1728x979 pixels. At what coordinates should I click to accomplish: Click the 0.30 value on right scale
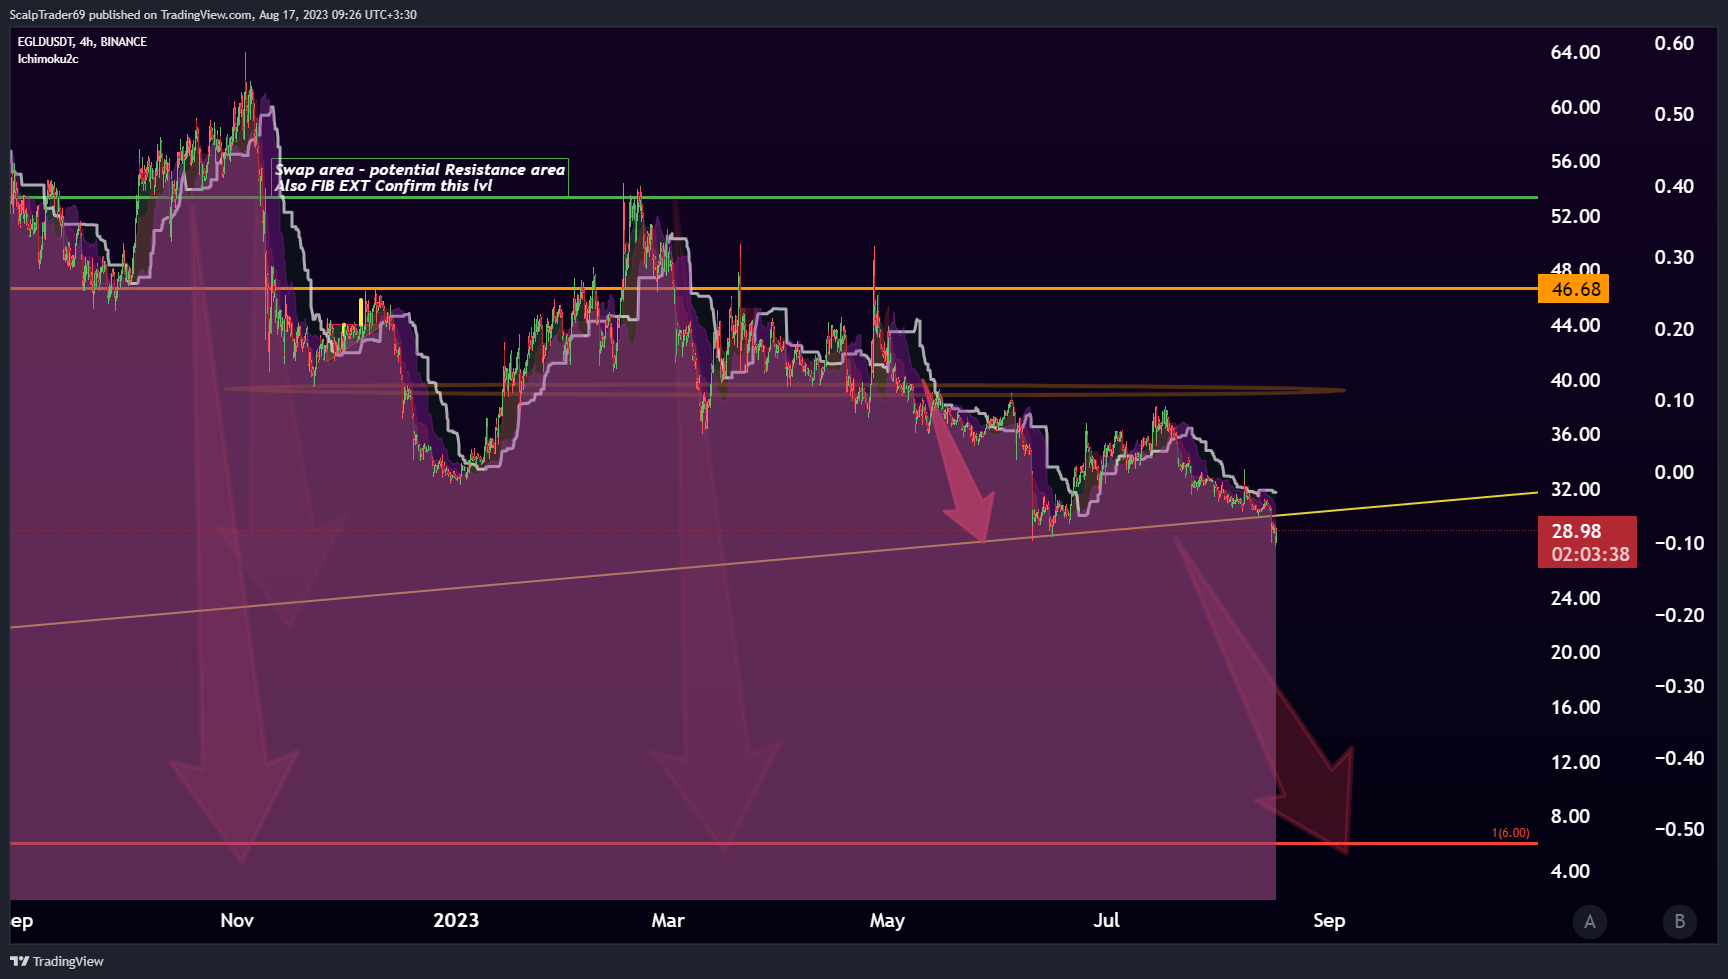[x=1674, y=257]
